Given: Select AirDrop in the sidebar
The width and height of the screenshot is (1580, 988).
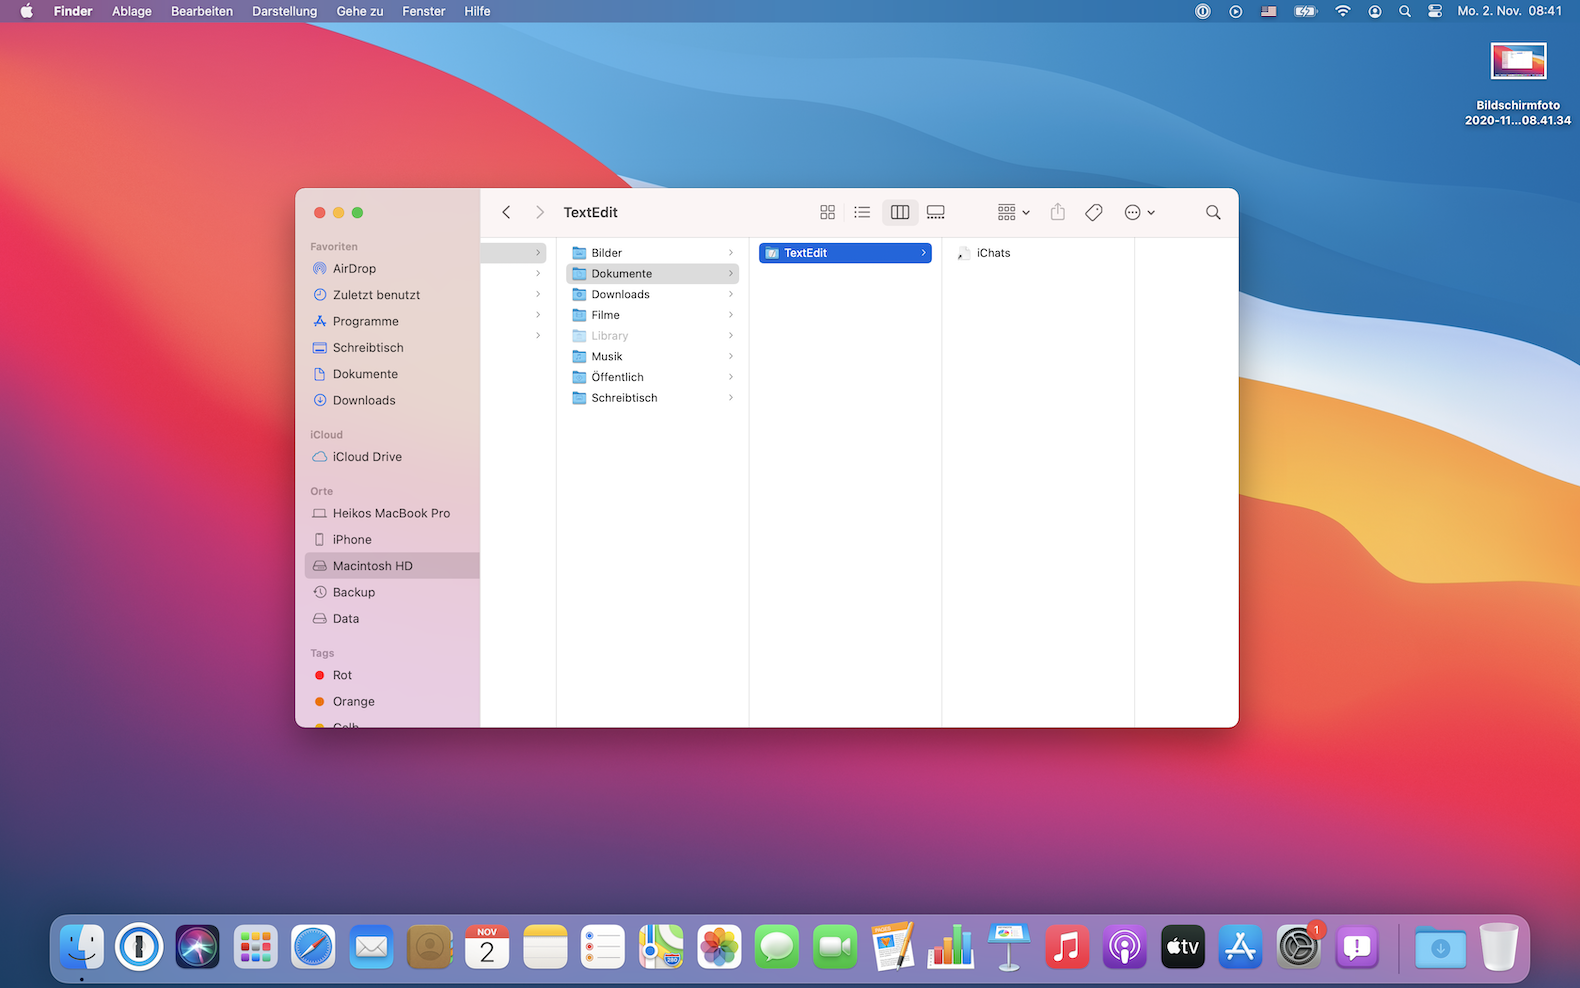Looking at the screenshot, I should tap(354, 269).
